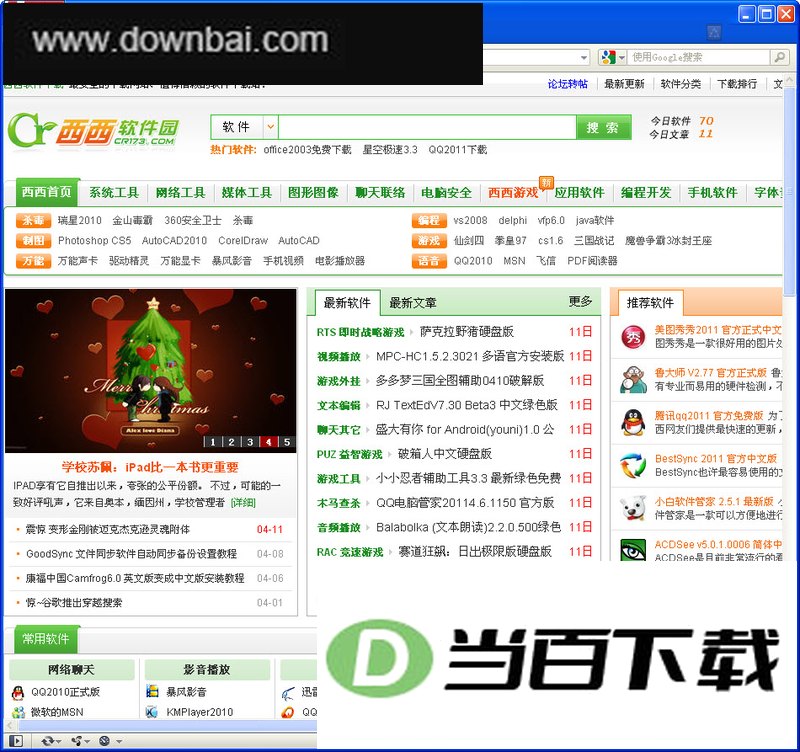This screenshot has height=752, width=800.
Task: Click the KMPlayer2010 icon
Action: 152,712
